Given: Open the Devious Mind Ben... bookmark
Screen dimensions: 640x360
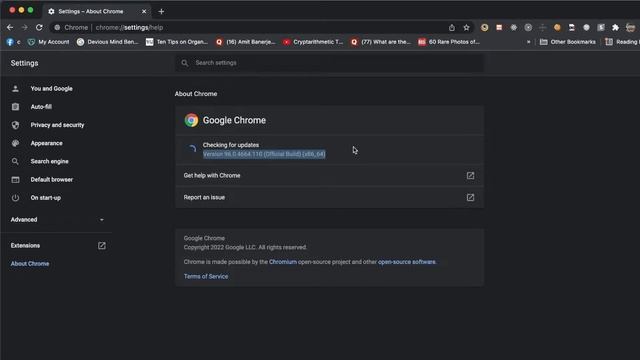Looking at the screenshot, I should pos(108,42).
